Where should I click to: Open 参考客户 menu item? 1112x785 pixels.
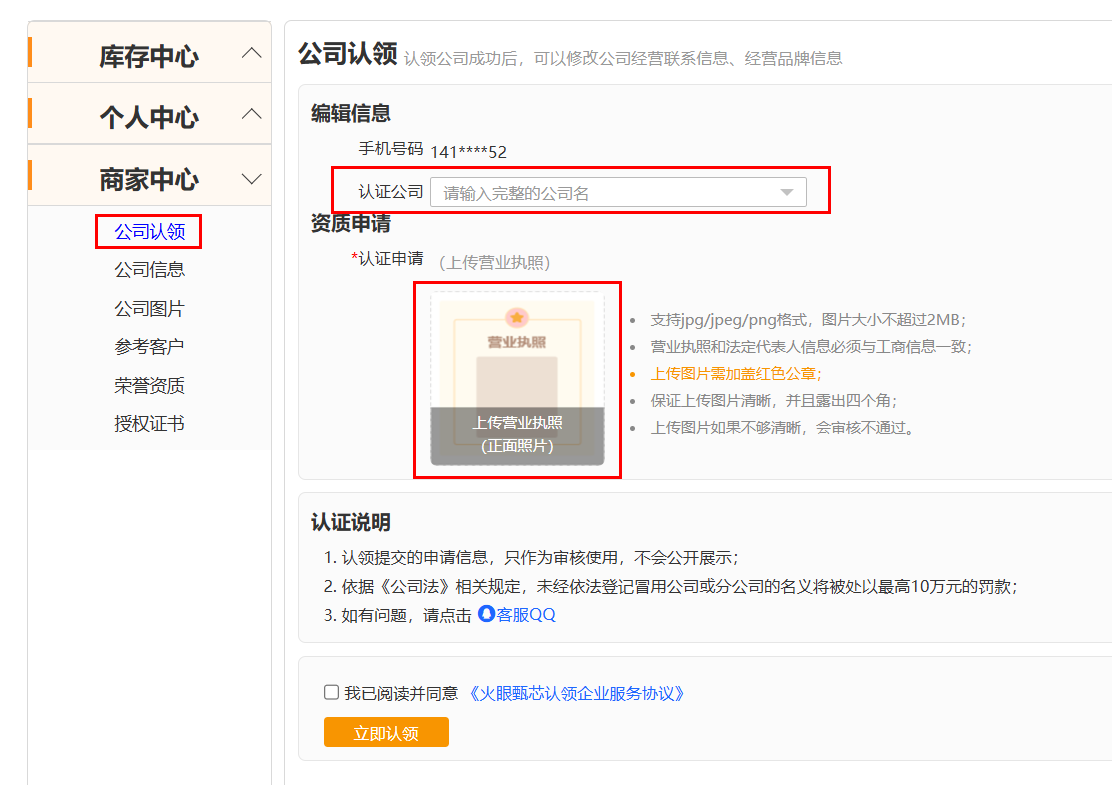click(150, 347)
